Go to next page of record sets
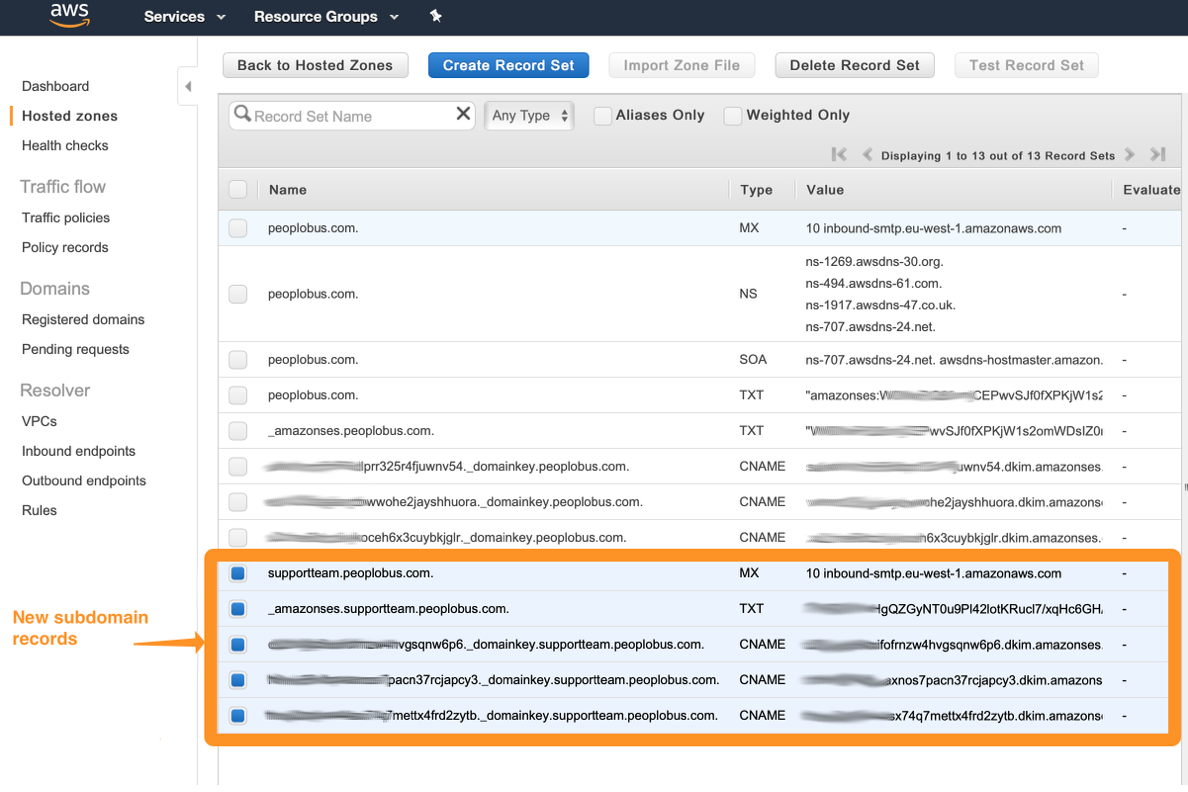This screenshot has height=792, width=1188. pyautogui.click(x=1130, y=155)
